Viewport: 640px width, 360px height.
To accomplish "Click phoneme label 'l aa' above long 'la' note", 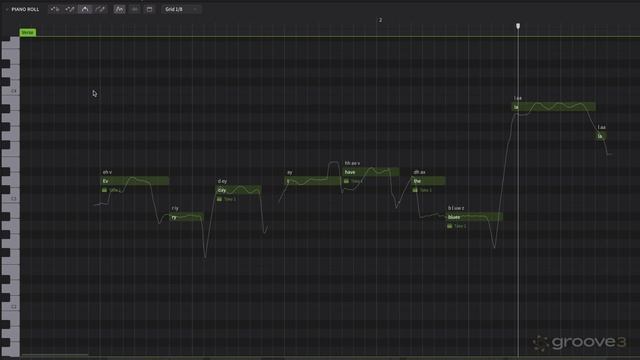I will click(x=518, y=98).
